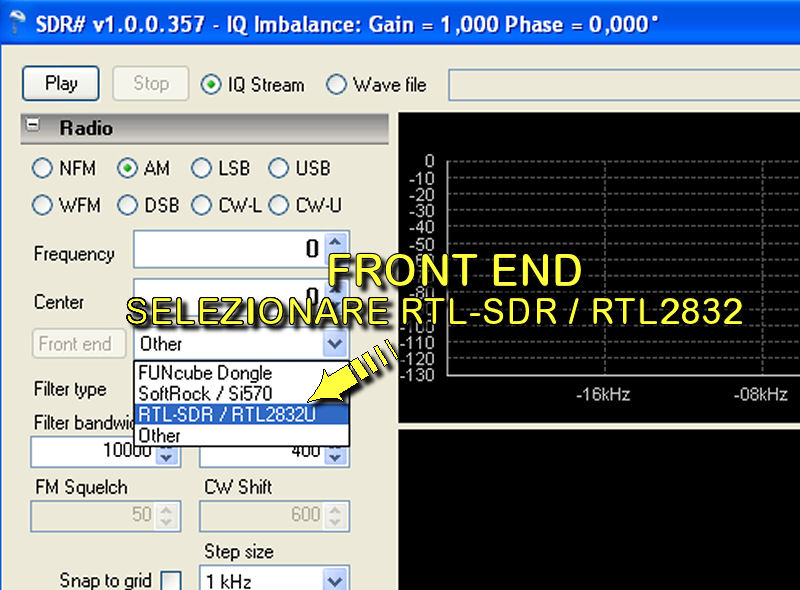800x590 pixels.
Task: Increase CW Shift with the up arrow
Action: point(335,509)
